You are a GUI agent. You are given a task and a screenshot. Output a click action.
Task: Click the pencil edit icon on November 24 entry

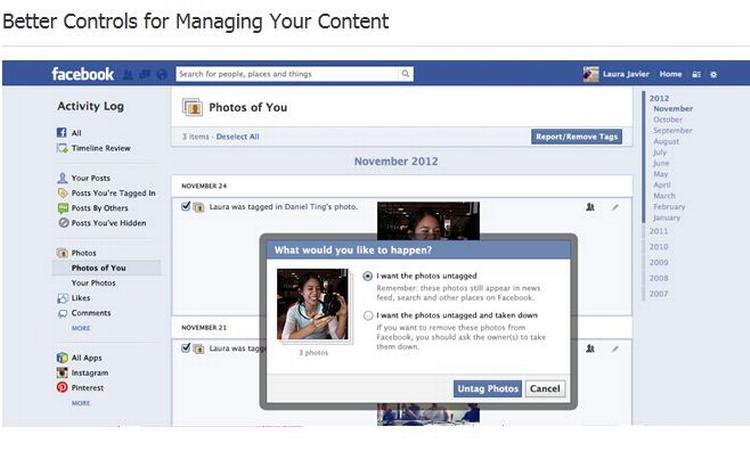click(615, 207)
